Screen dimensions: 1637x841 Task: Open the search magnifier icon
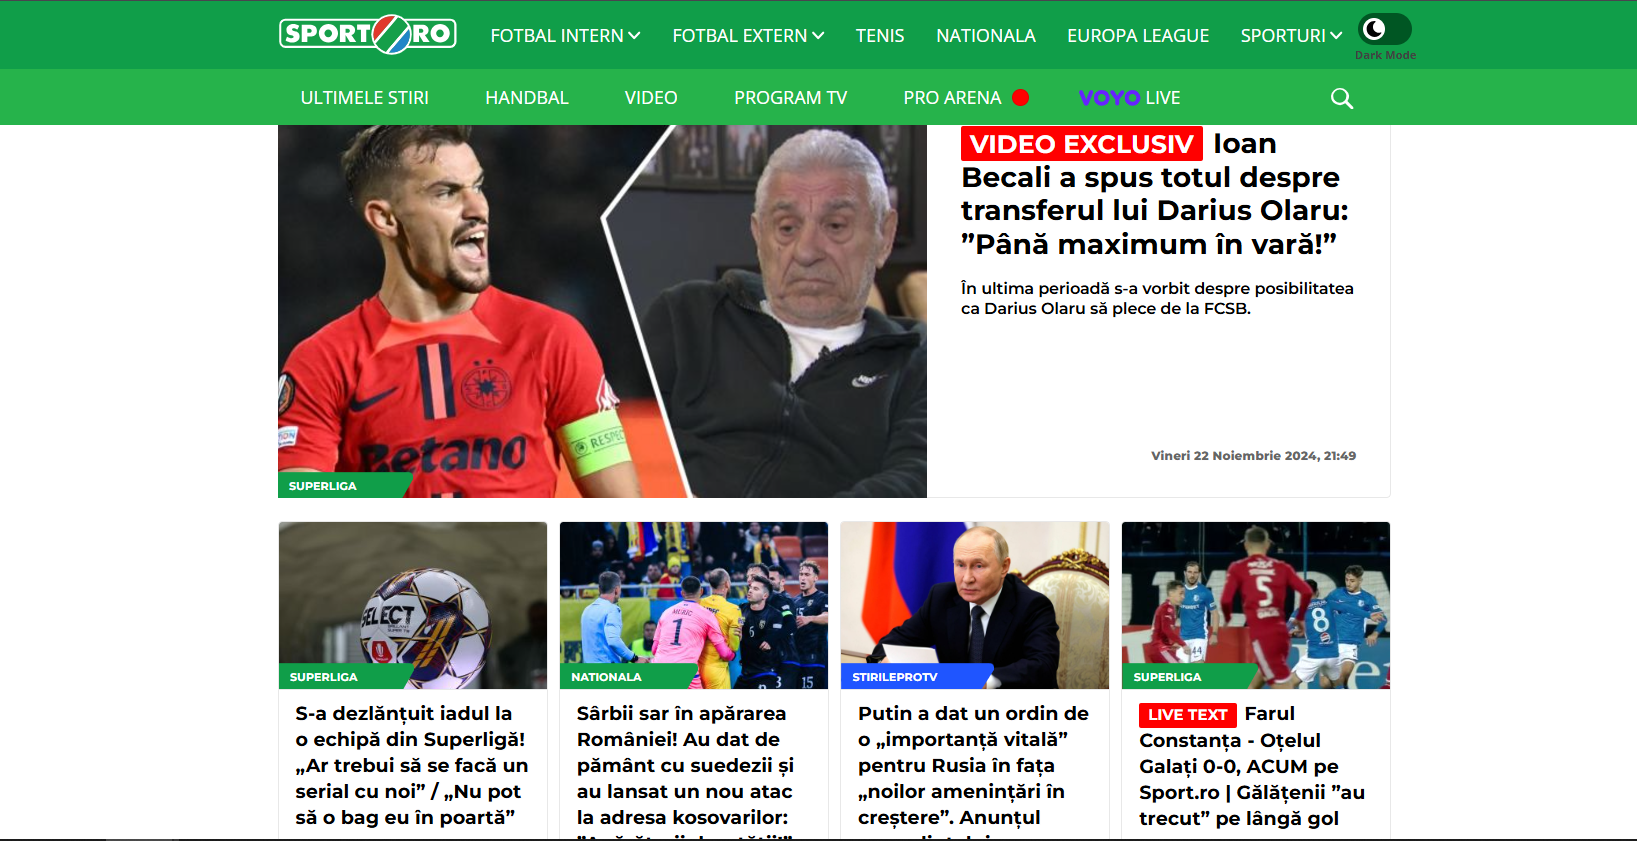1342,98
